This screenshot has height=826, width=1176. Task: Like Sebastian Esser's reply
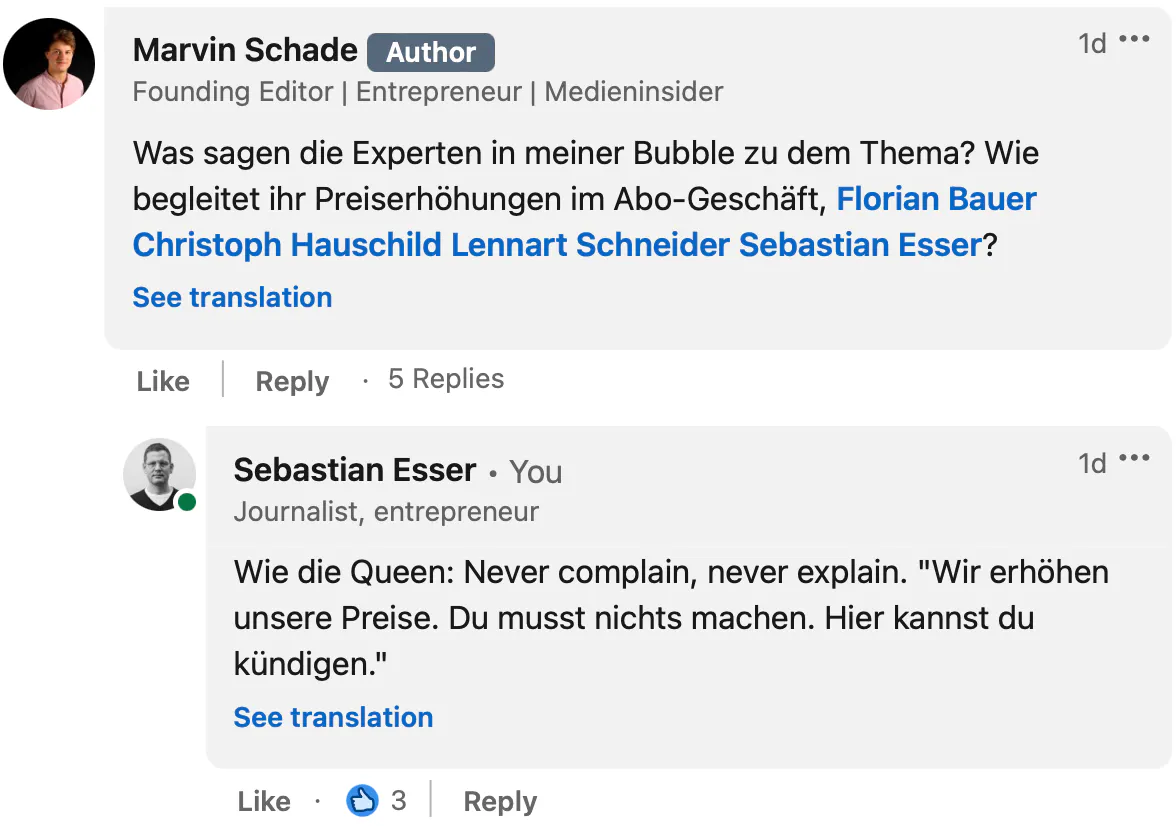click(x=264, y=801)
